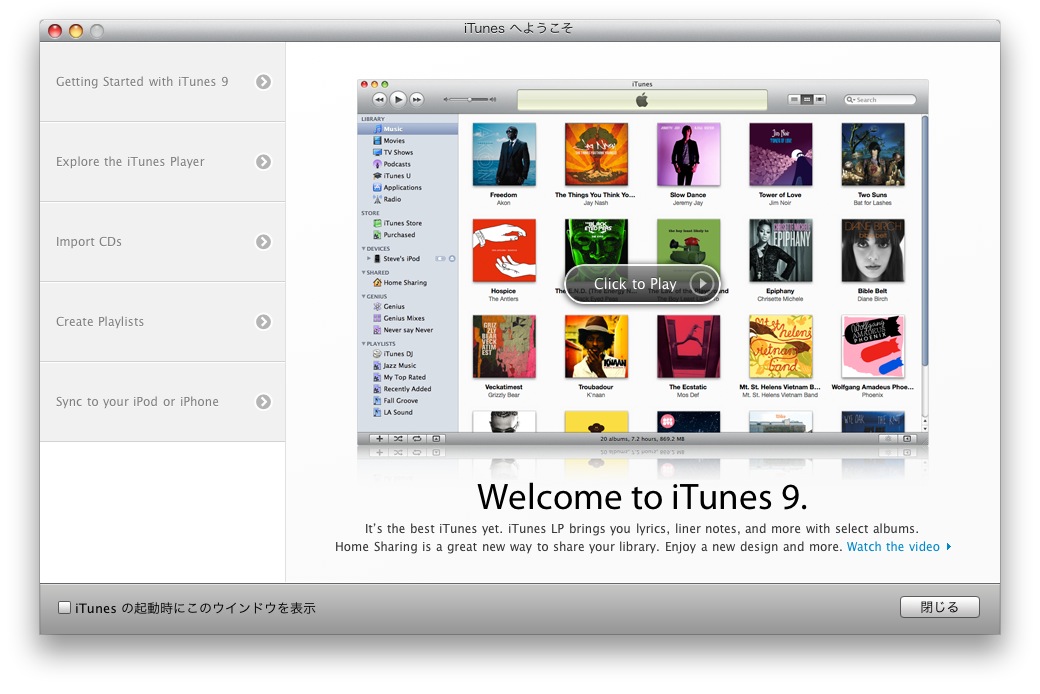Open Sync to your iPod or iPhone

pos(162,402)
